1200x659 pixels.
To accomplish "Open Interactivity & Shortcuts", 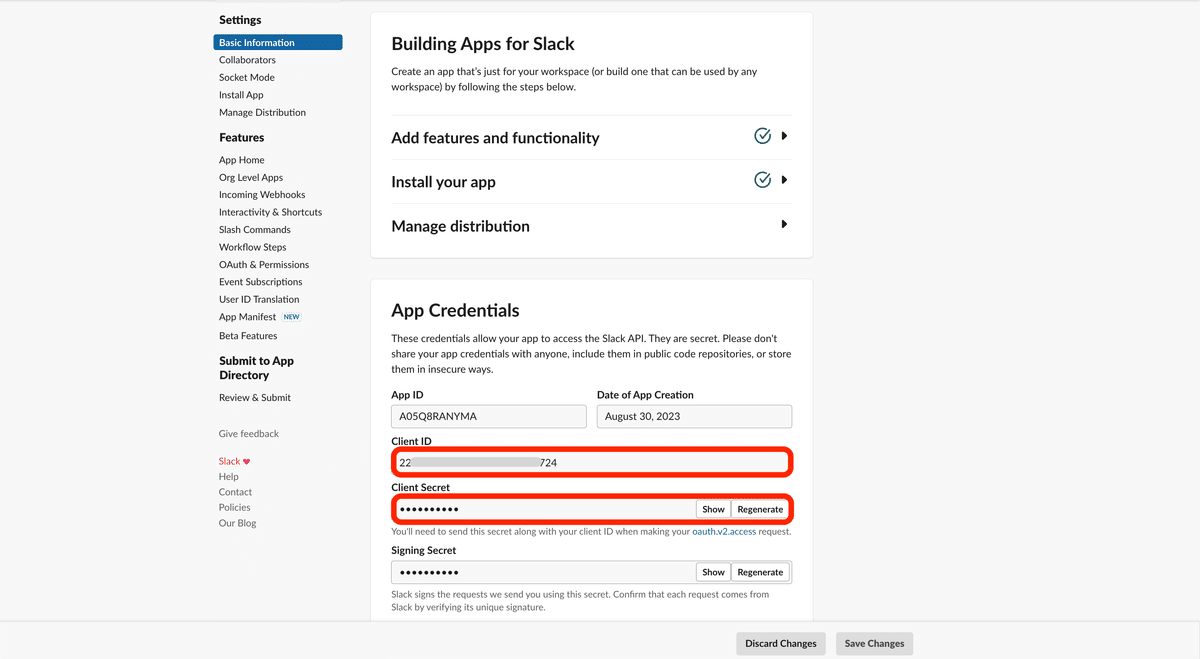I will point(270,212).
